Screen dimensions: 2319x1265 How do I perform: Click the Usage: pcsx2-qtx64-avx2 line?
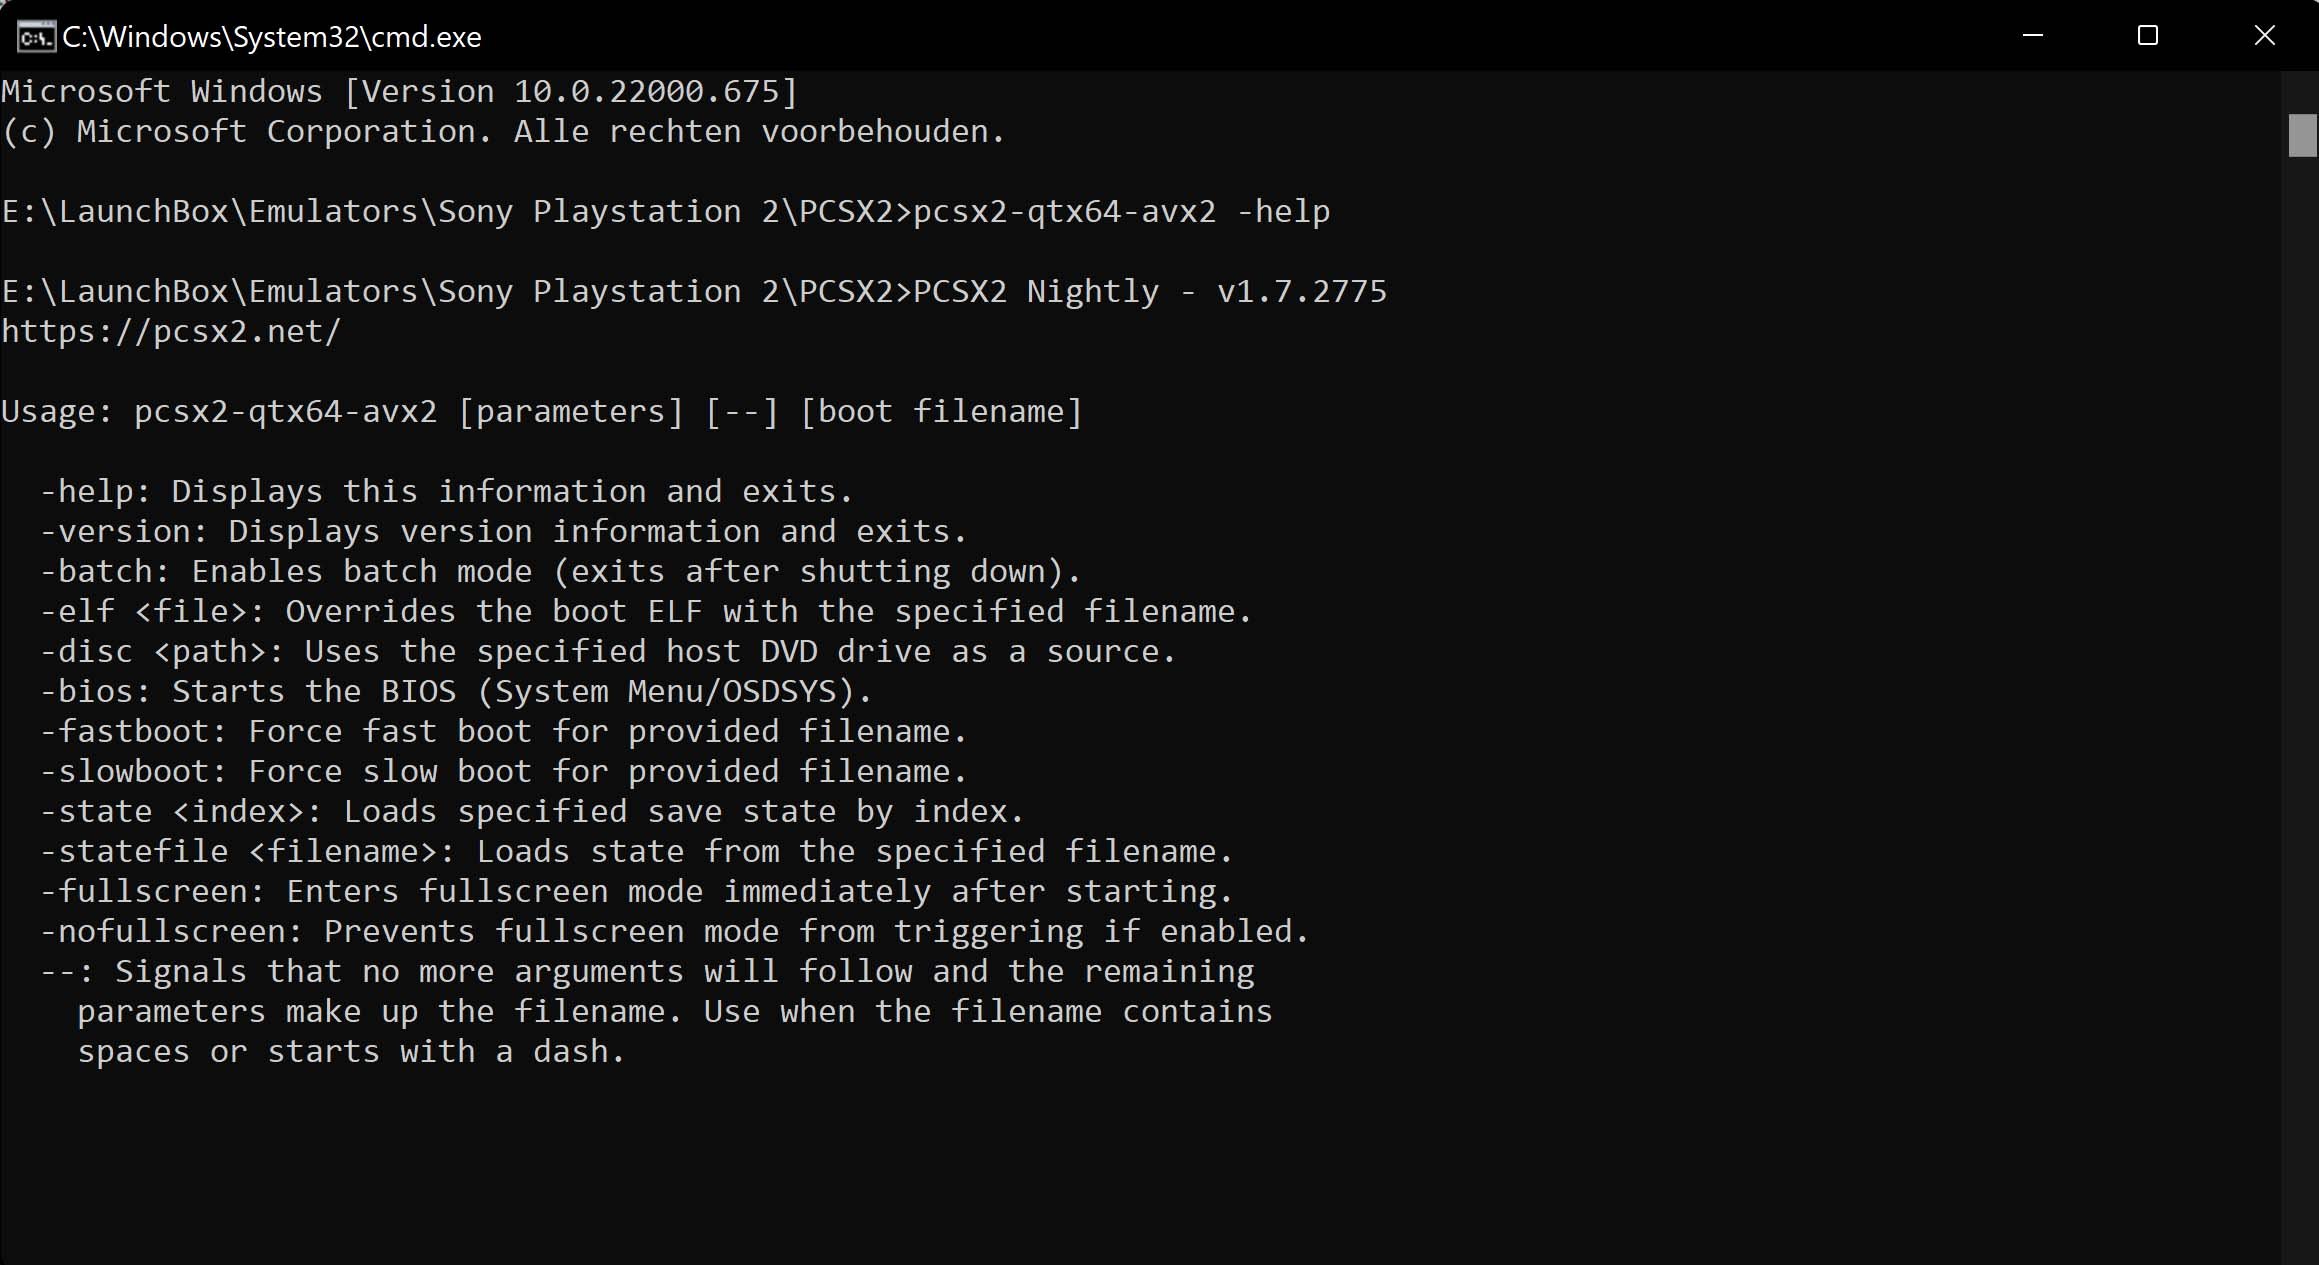point(541,411)
